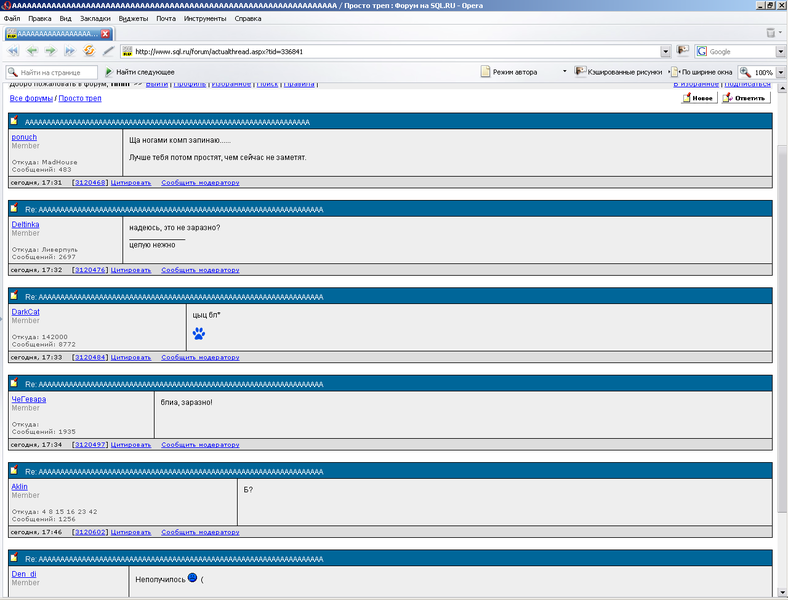Click the Ответить (Reply) button

(746, 98)
